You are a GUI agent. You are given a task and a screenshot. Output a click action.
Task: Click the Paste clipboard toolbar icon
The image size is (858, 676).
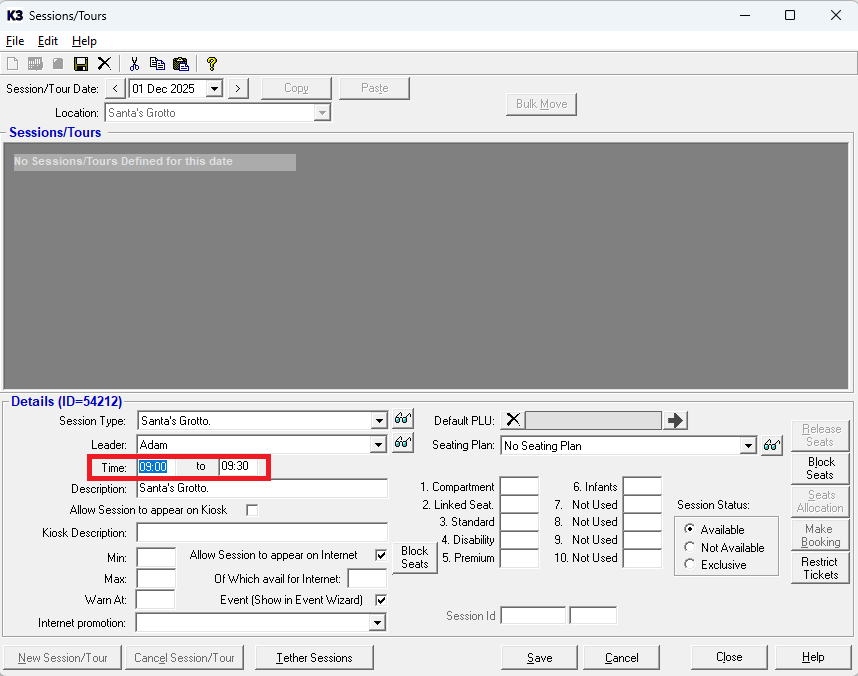181,64
